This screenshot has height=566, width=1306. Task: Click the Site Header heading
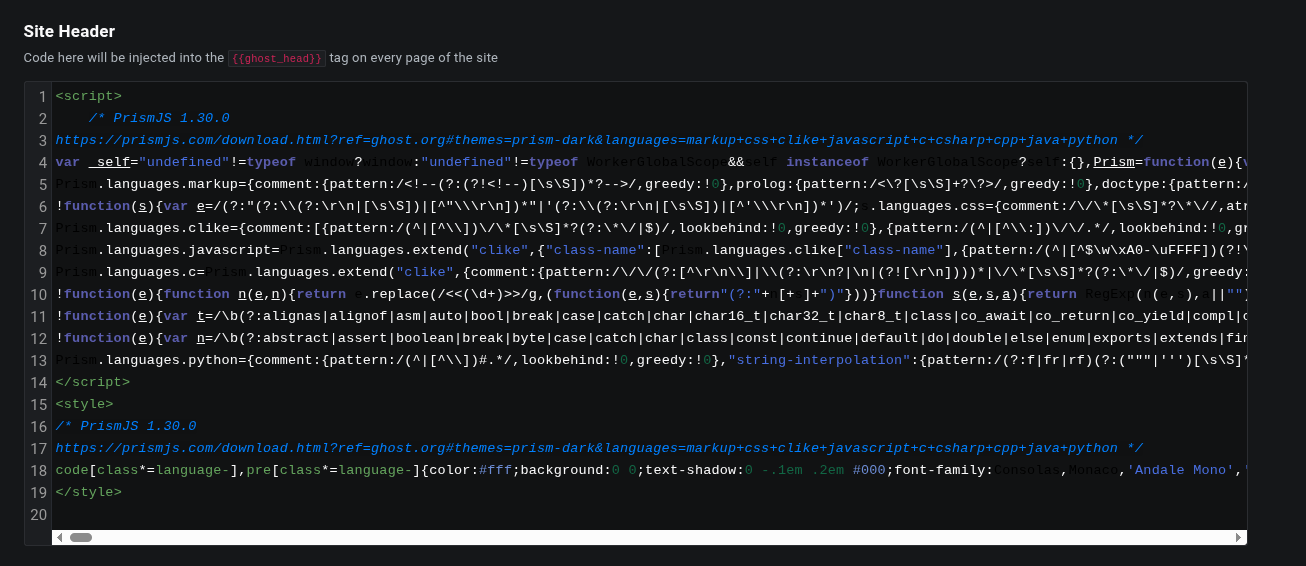(x=69, y=31)
